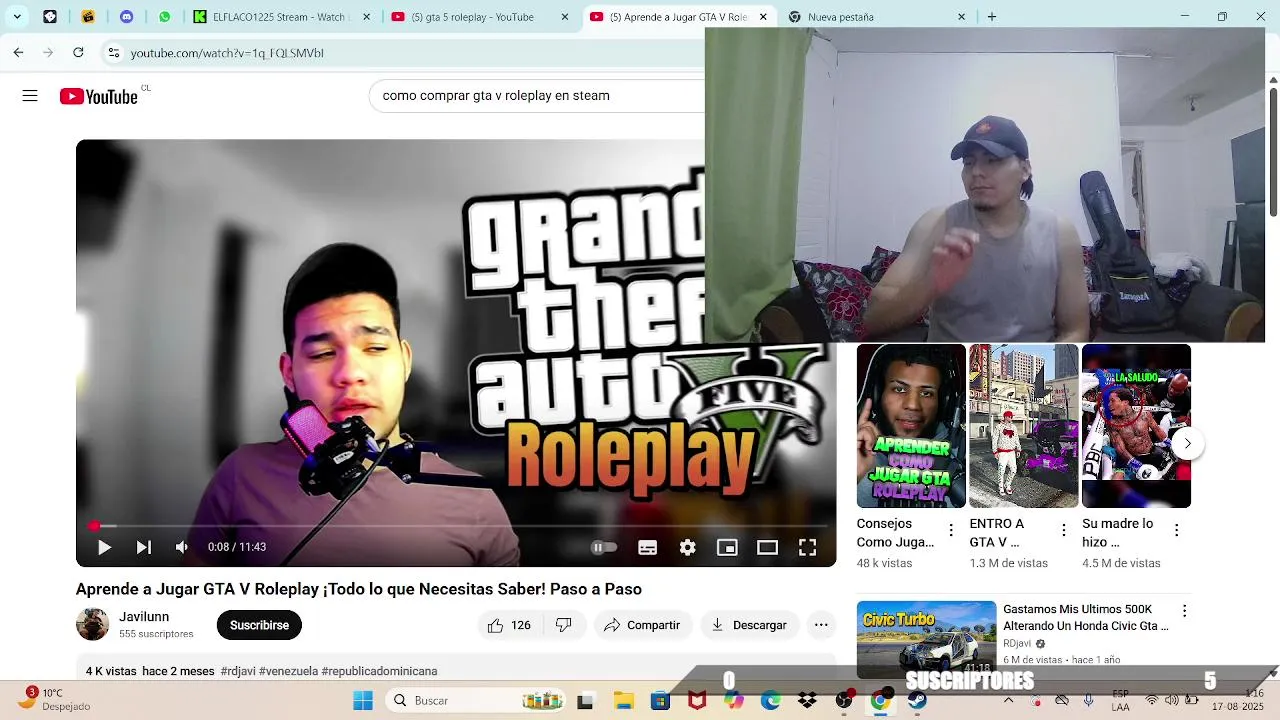
Task: Open Windows Start menu
Action: [x=362, y=701]
